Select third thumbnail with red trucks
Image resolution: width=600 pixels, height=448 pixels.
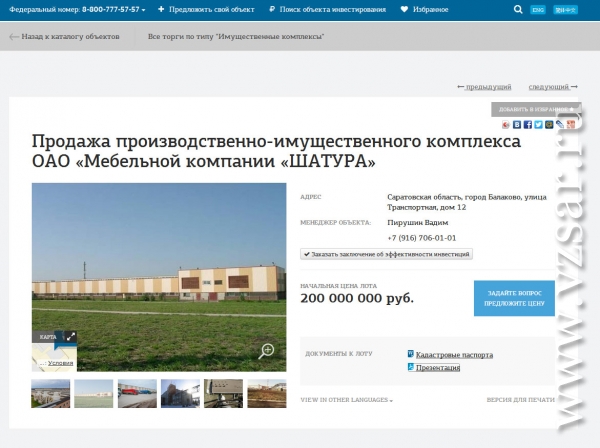(137, 393)
